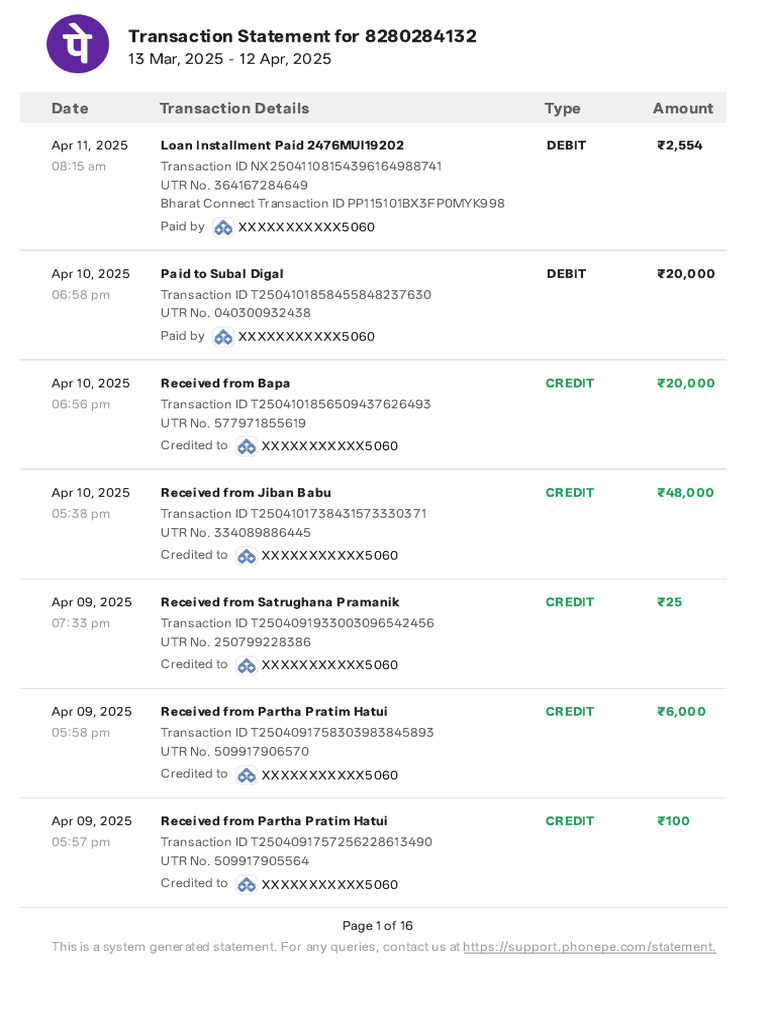Click the Page 1 of 16 indicator
Viewport: 768px width, 1024px height.
377,926
